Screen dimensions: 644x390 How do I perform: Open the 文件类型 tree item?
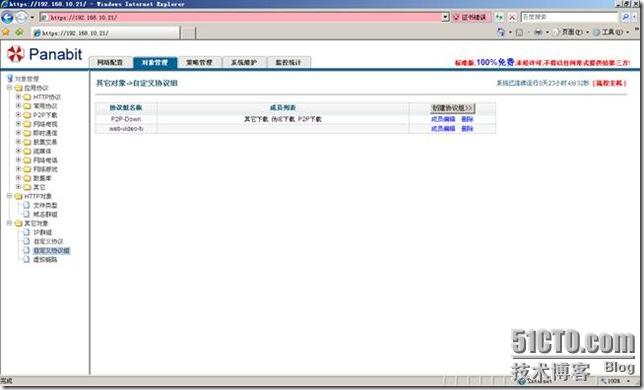point(45,205)
